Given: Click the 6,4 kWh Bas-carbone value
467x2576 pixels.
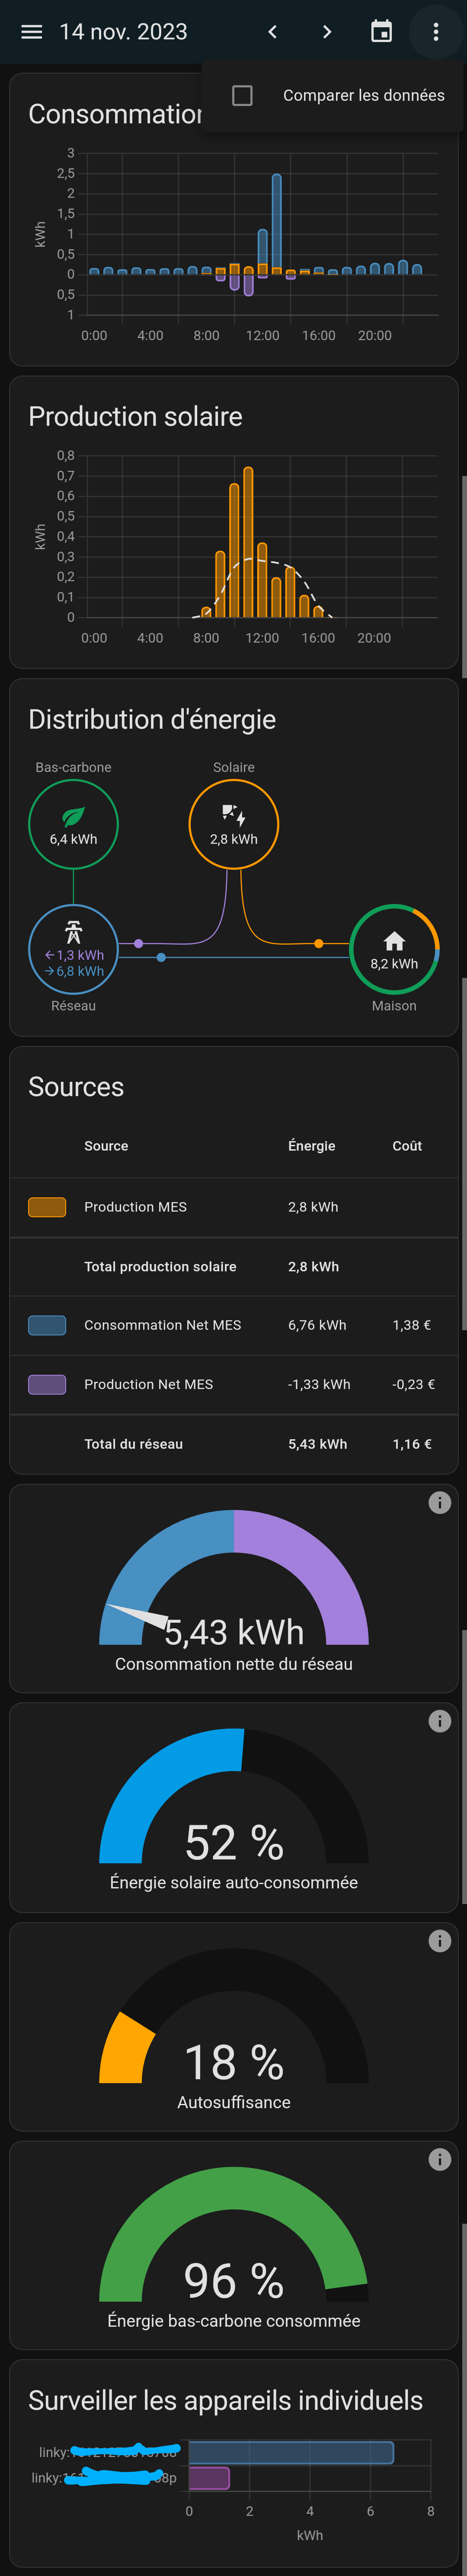Looking at the screenshot, I should (73, 839).
